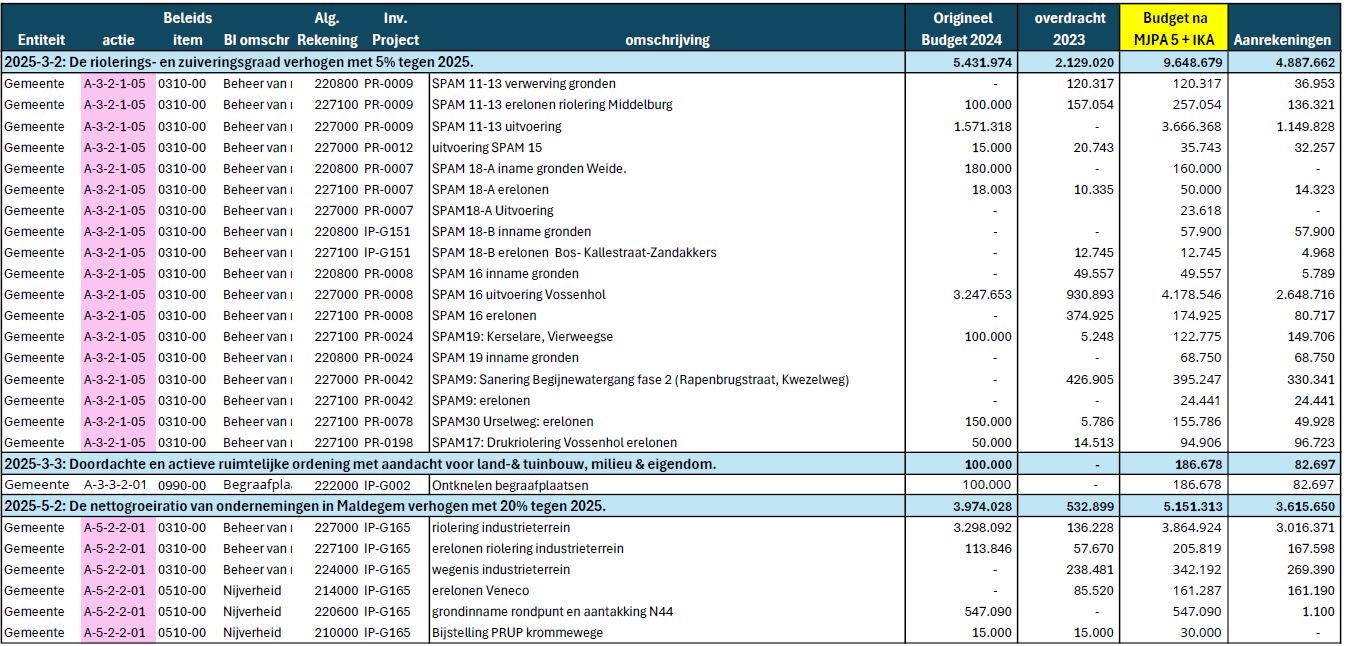
Task: Select the Alg. Rekening value 210000
Action: click(x=335, y=632)
